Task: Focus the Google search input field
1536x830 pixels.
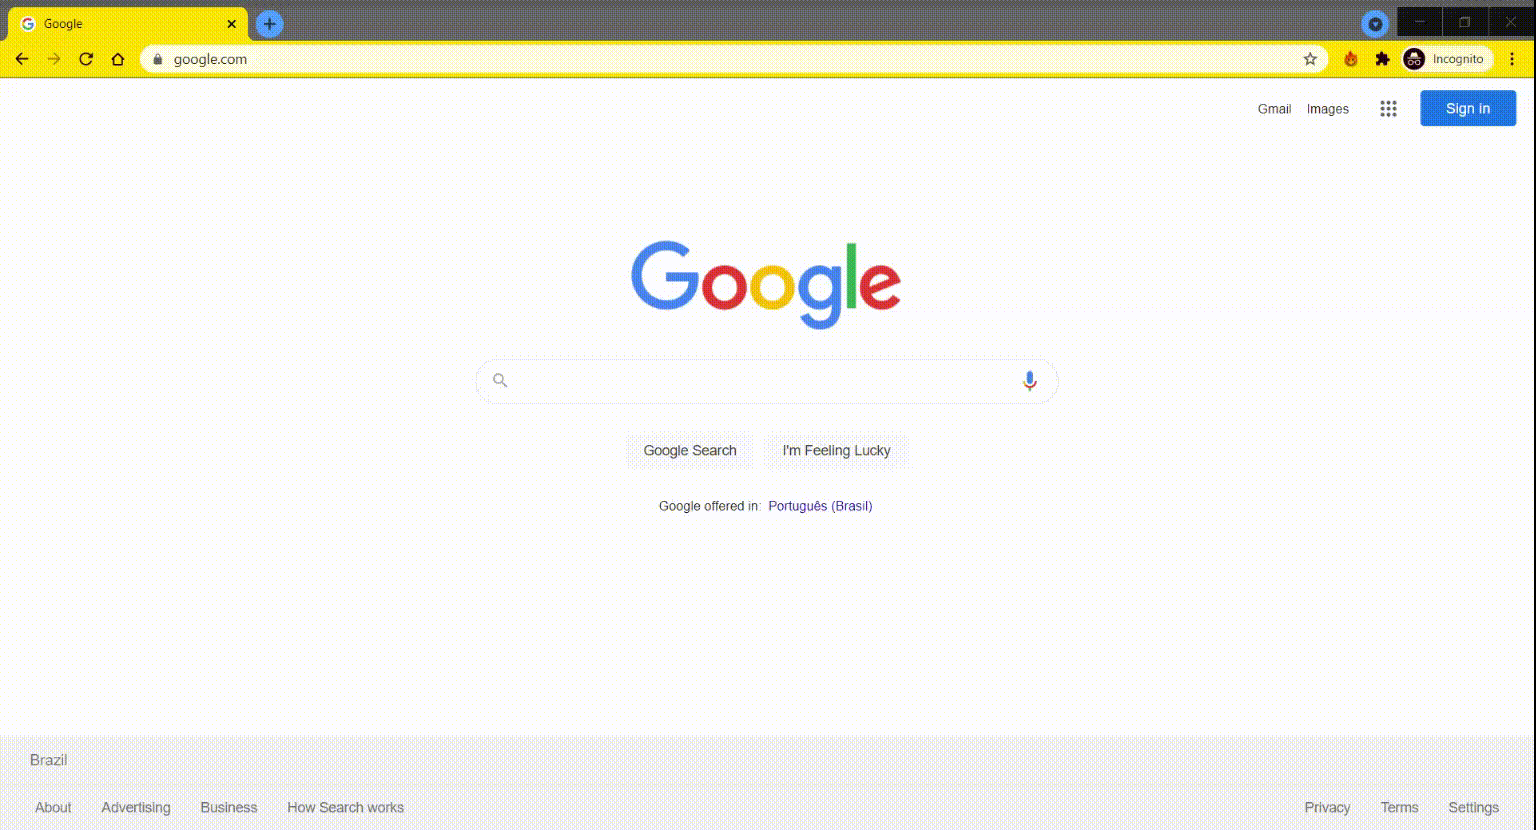Action: pos(766,381)
